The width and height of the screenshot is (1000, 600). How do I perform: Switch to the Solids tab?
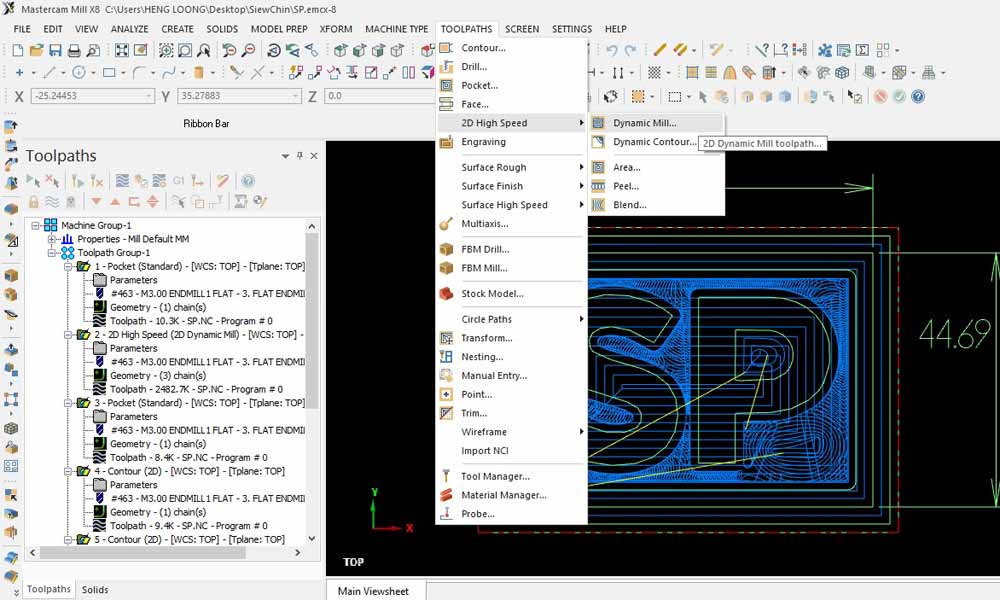pos(94,590)
